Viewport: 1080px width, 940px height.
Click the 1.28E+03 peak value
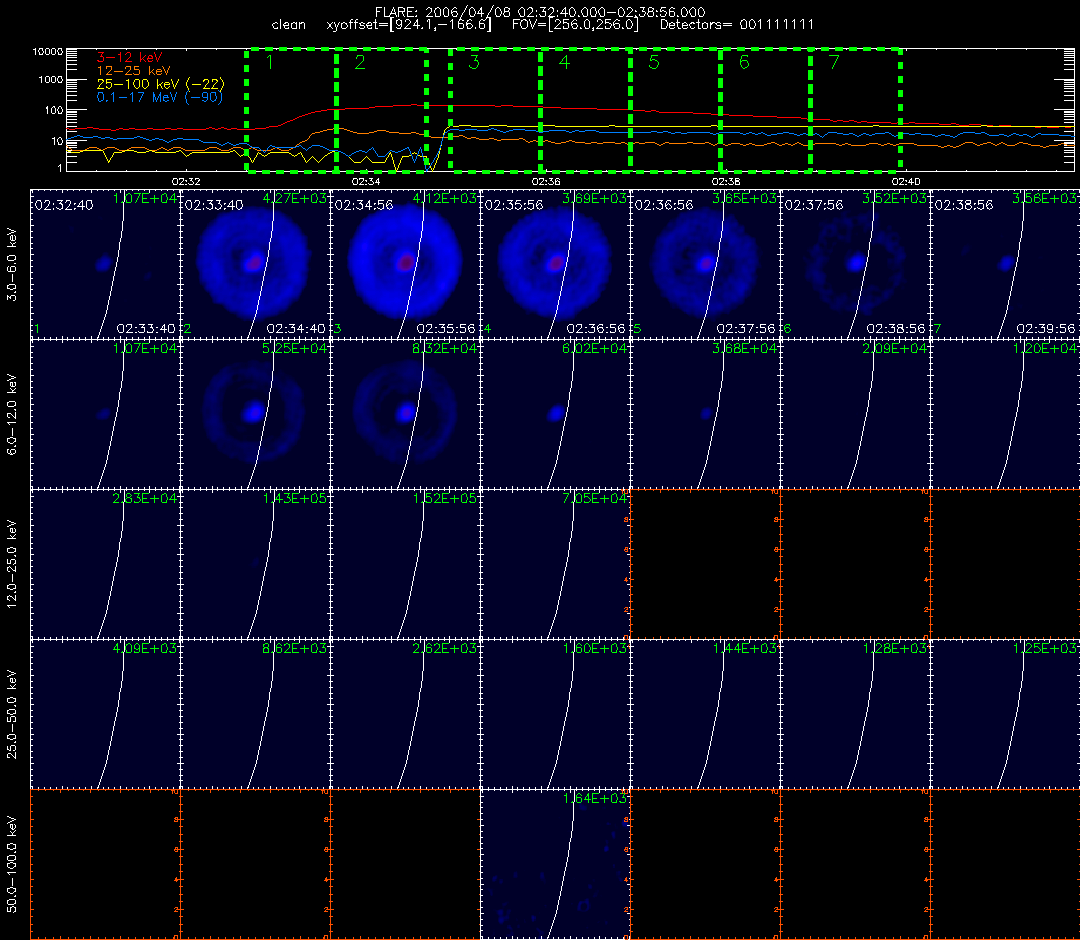pyautogui.click(x=895, y=648)
